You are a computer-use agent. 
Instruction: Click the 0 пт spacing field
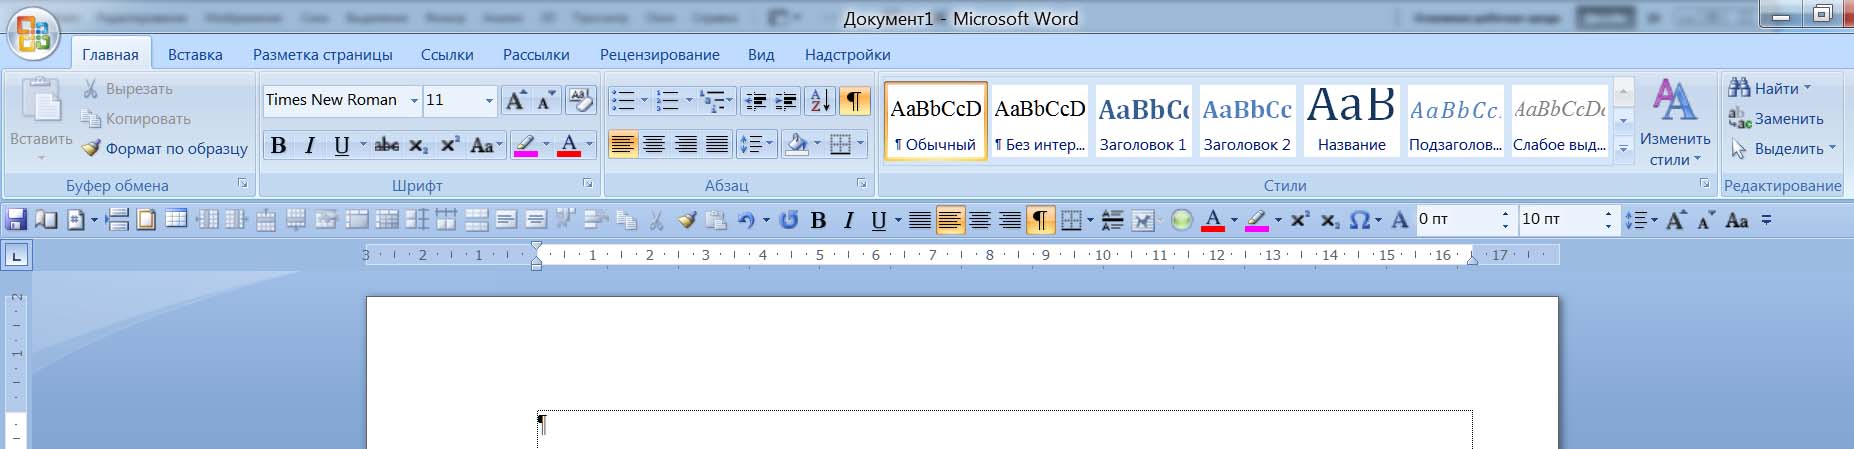pos(1457,220)
